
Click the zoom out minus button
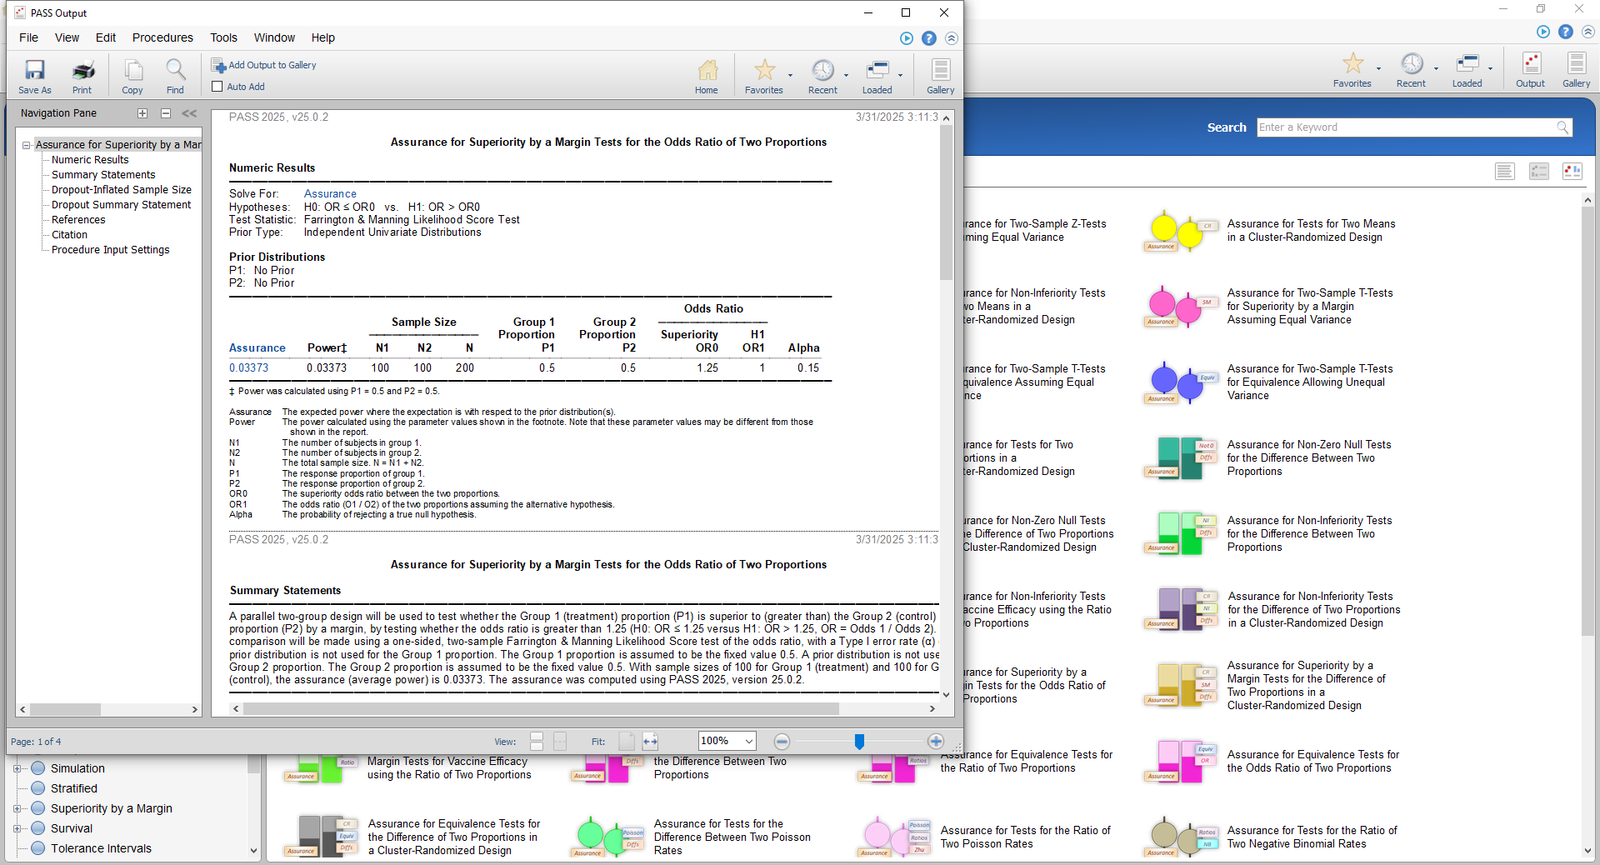tap(782, 741)
